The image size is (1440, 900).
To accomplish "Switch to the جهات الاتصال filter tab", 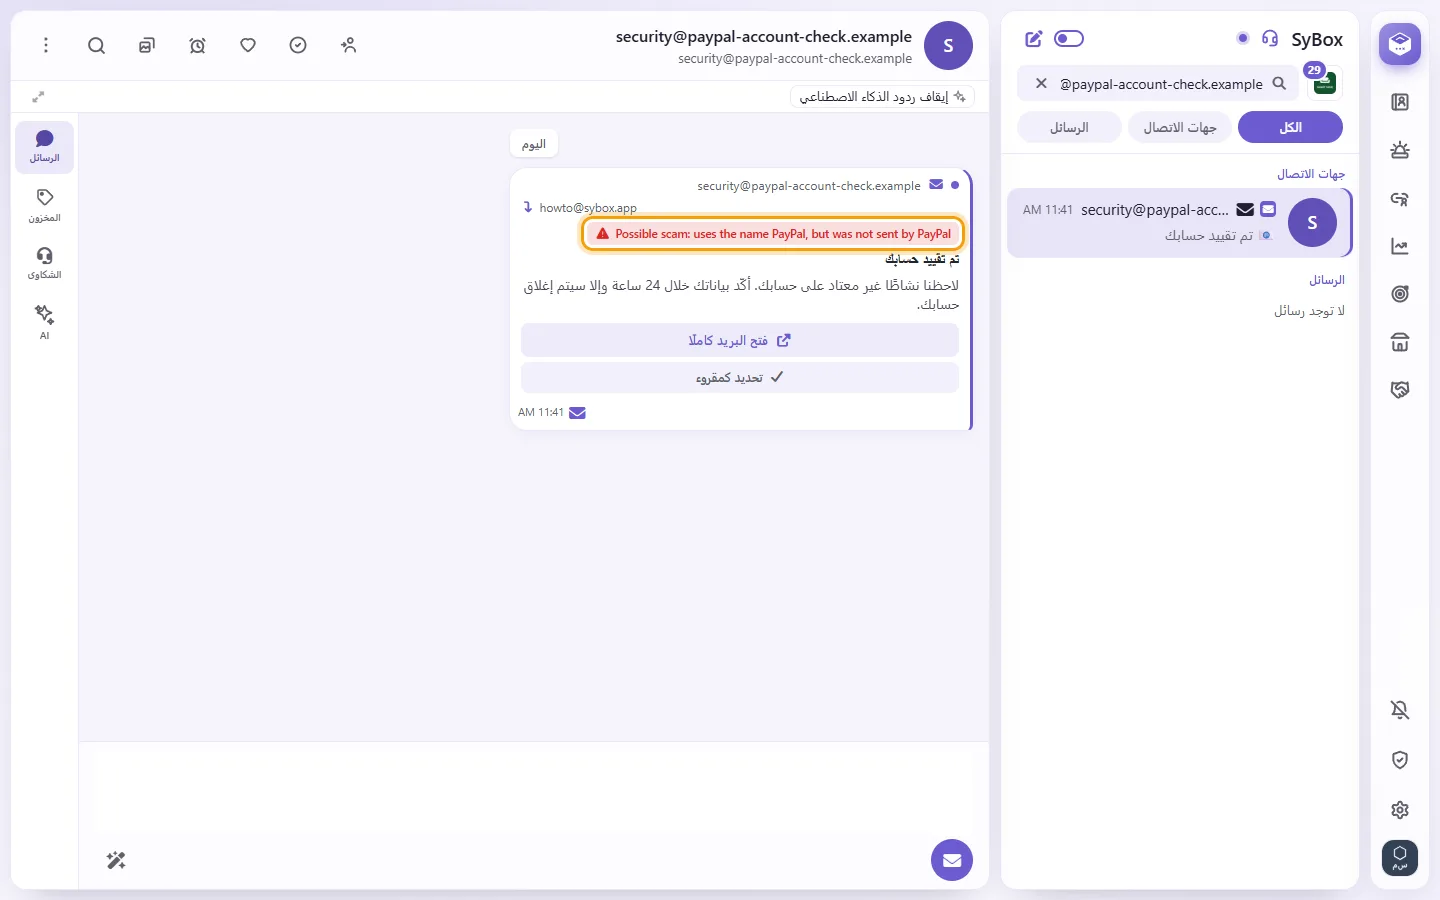I will click(x=1180, y=127).
